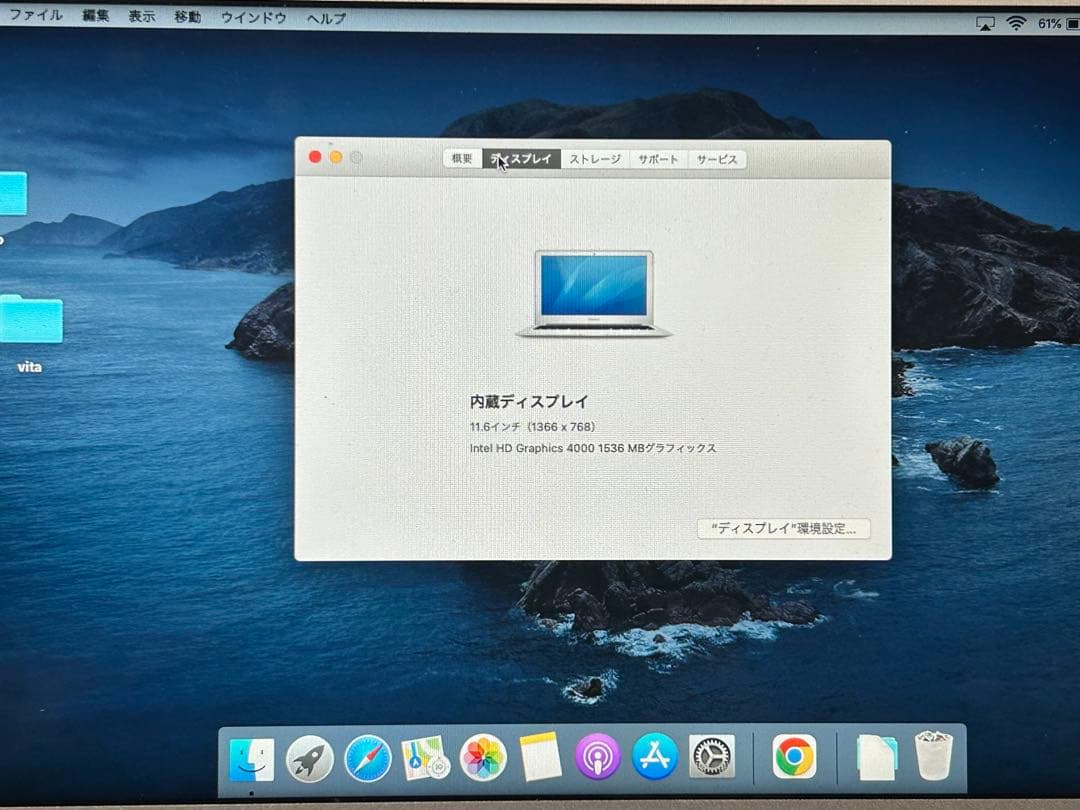
Task: Open App Store in the Dock
Action: point(654,756)
